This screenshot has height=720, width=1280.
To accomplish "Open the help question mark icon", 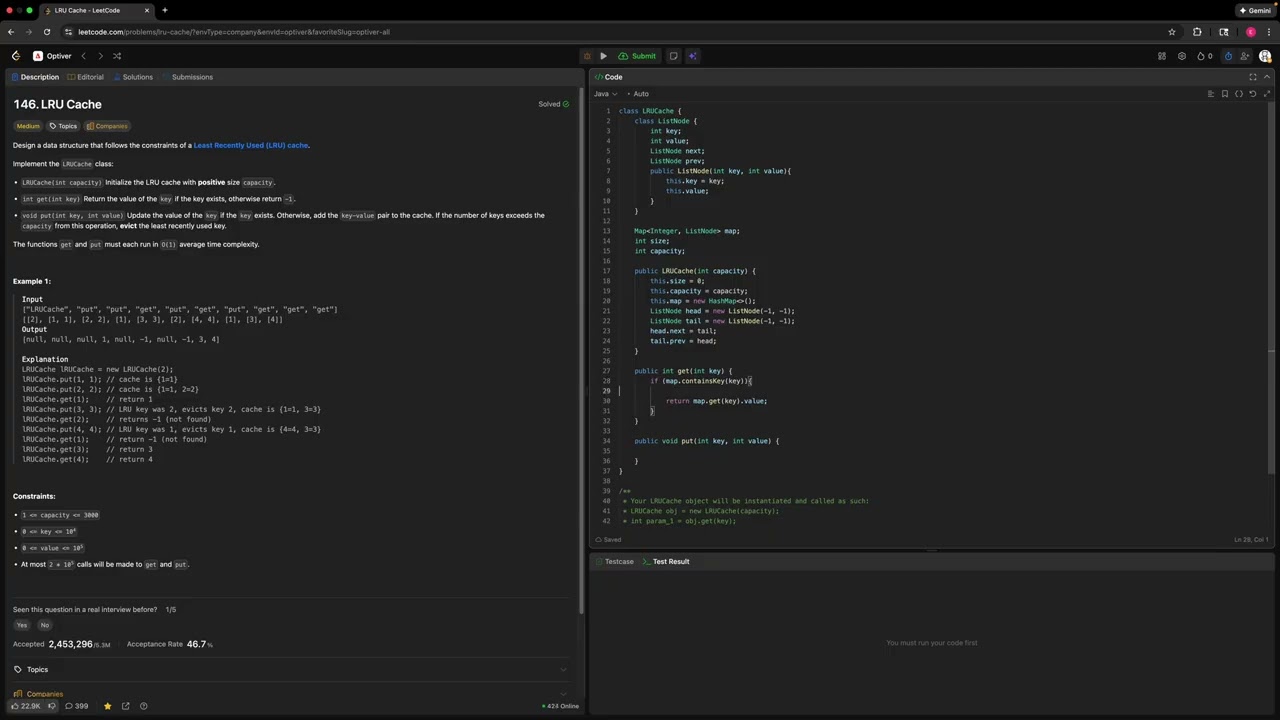I will 143,706.
